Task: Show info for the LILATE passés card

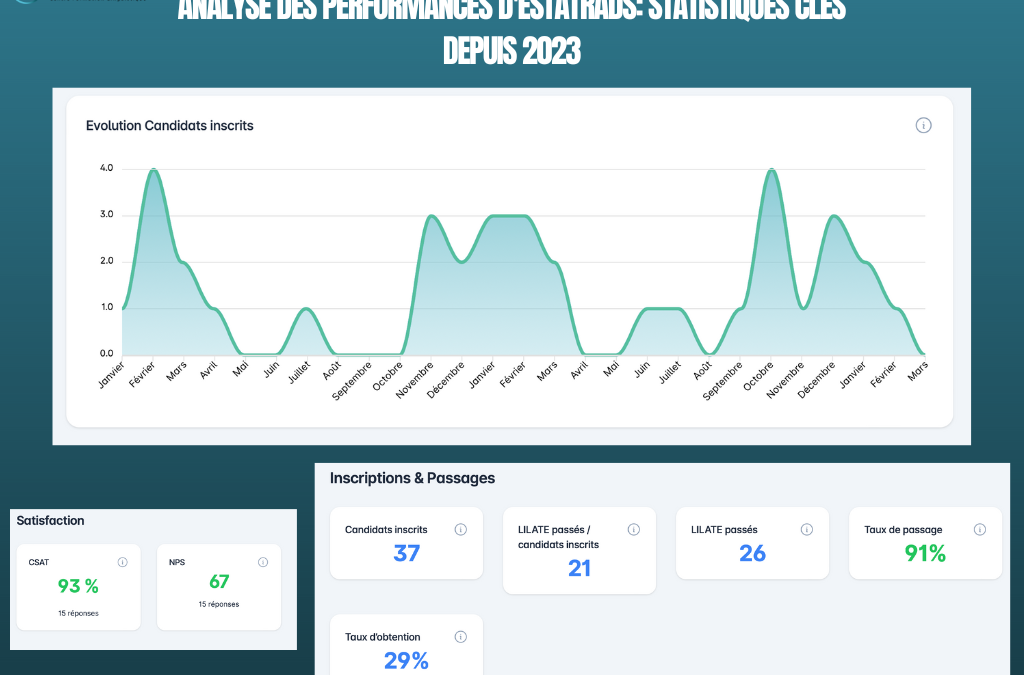Action: (x=807, y=529)
